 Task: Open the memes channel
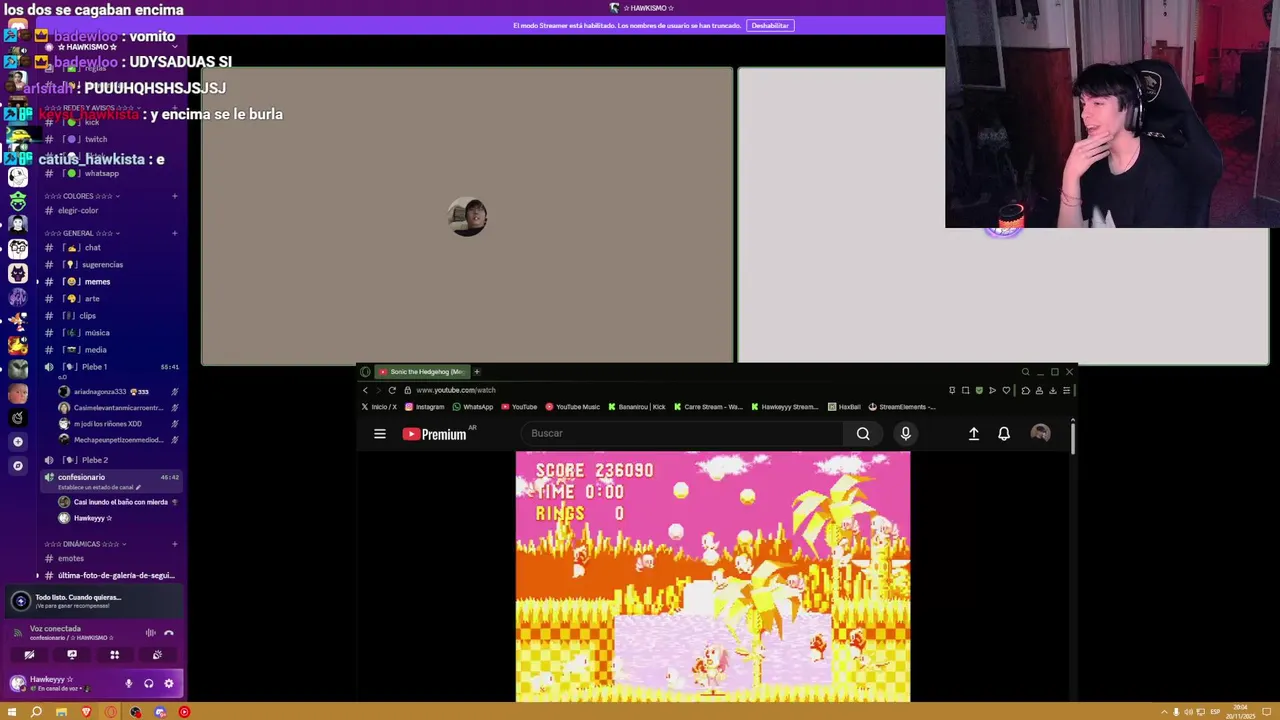click(x=111, y=282)
